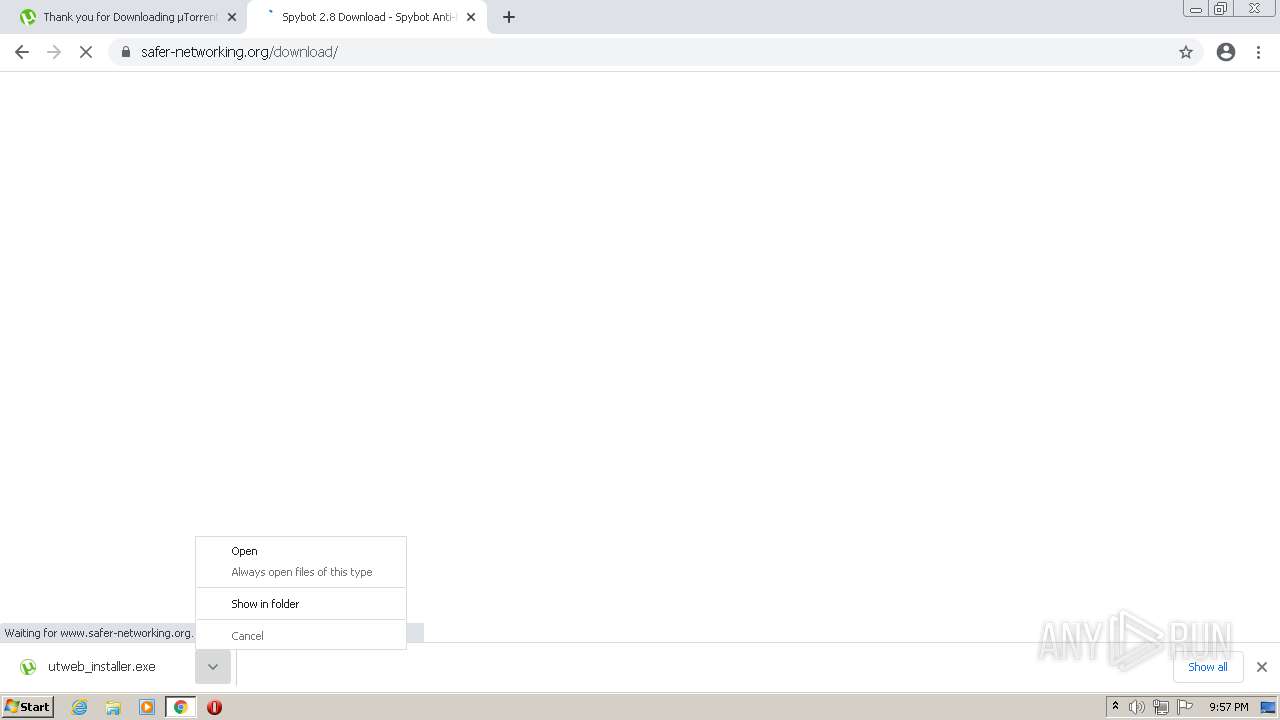Open the Windows Start menu
Screen dimensions: 1280x720
28,707
